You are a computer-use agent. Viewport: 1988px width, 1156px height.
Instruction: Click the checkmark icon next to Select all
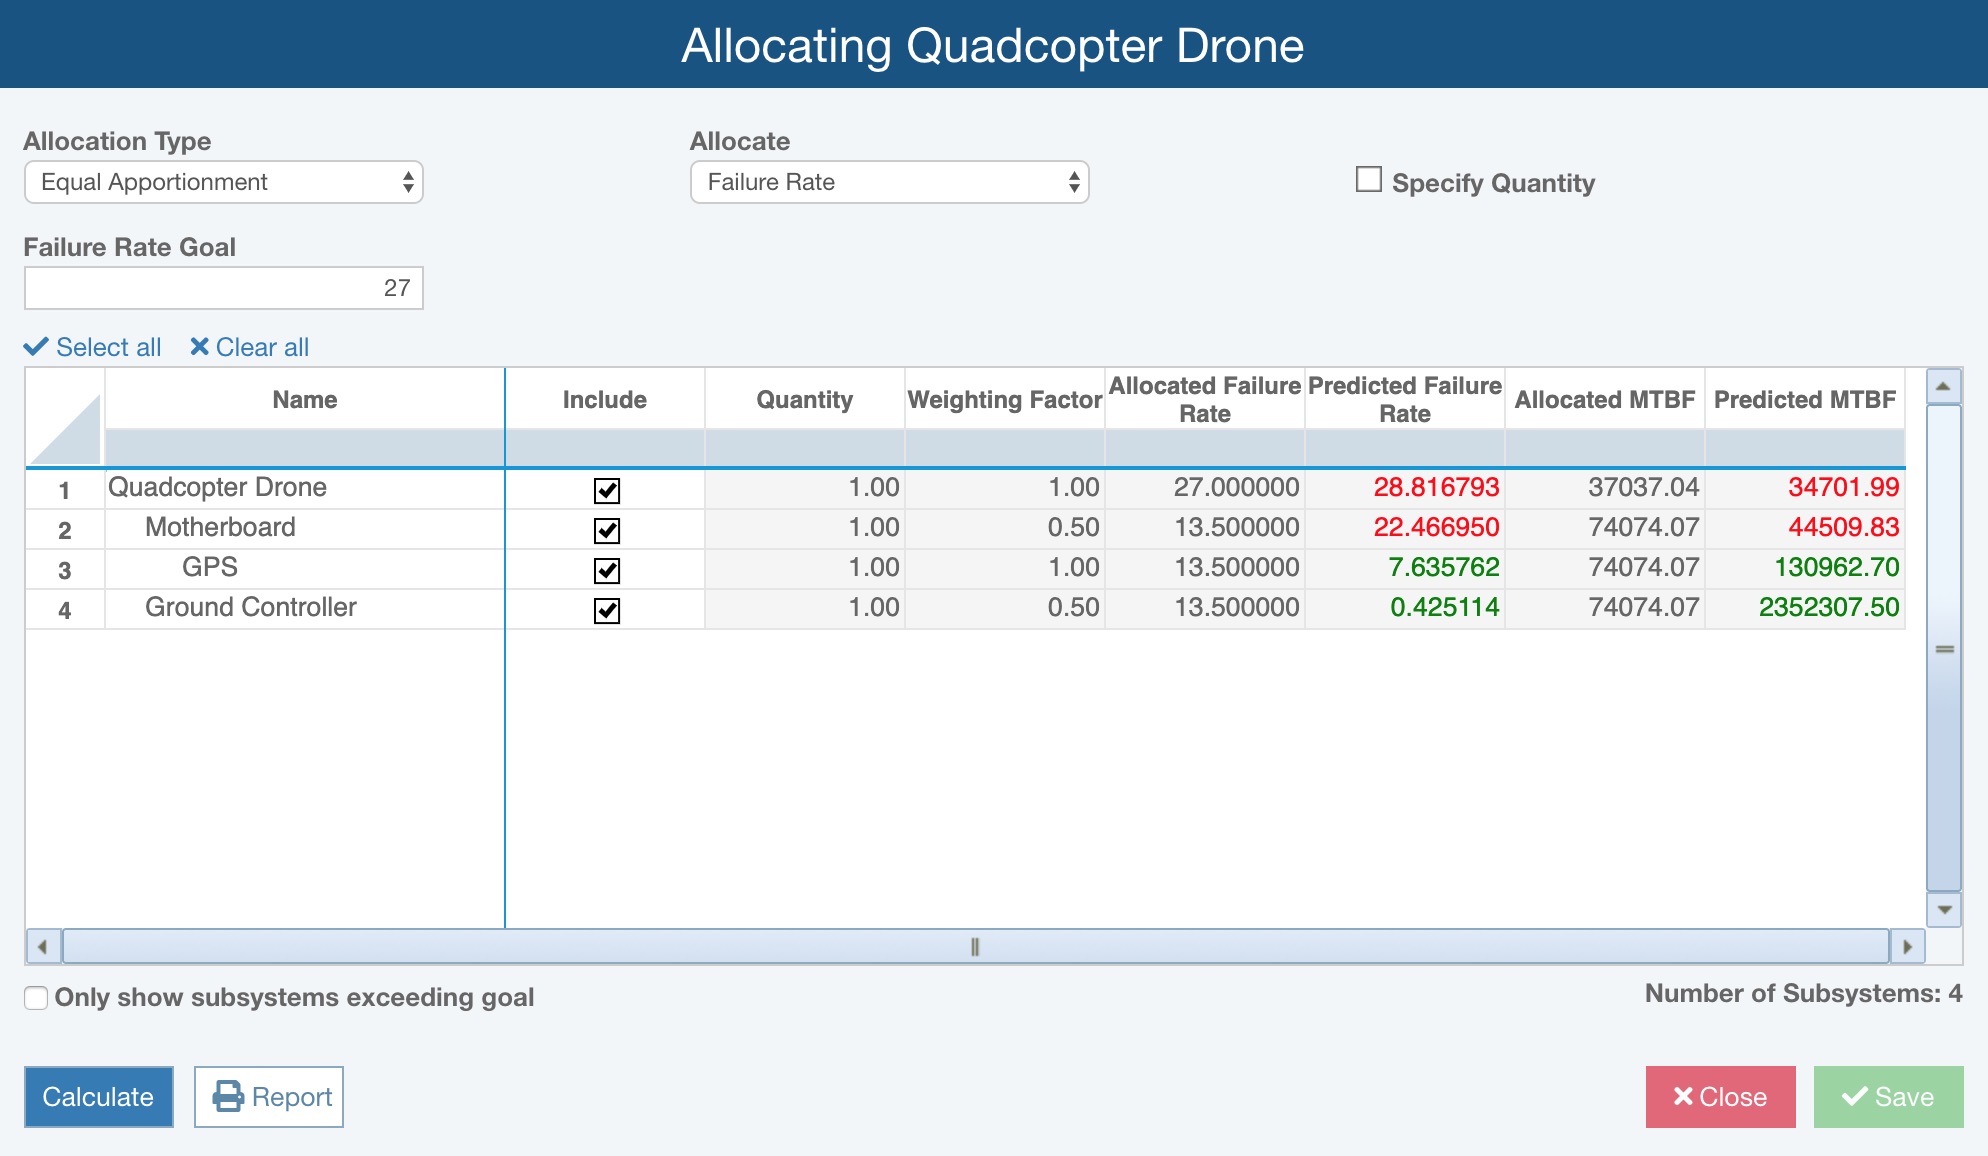37,346
